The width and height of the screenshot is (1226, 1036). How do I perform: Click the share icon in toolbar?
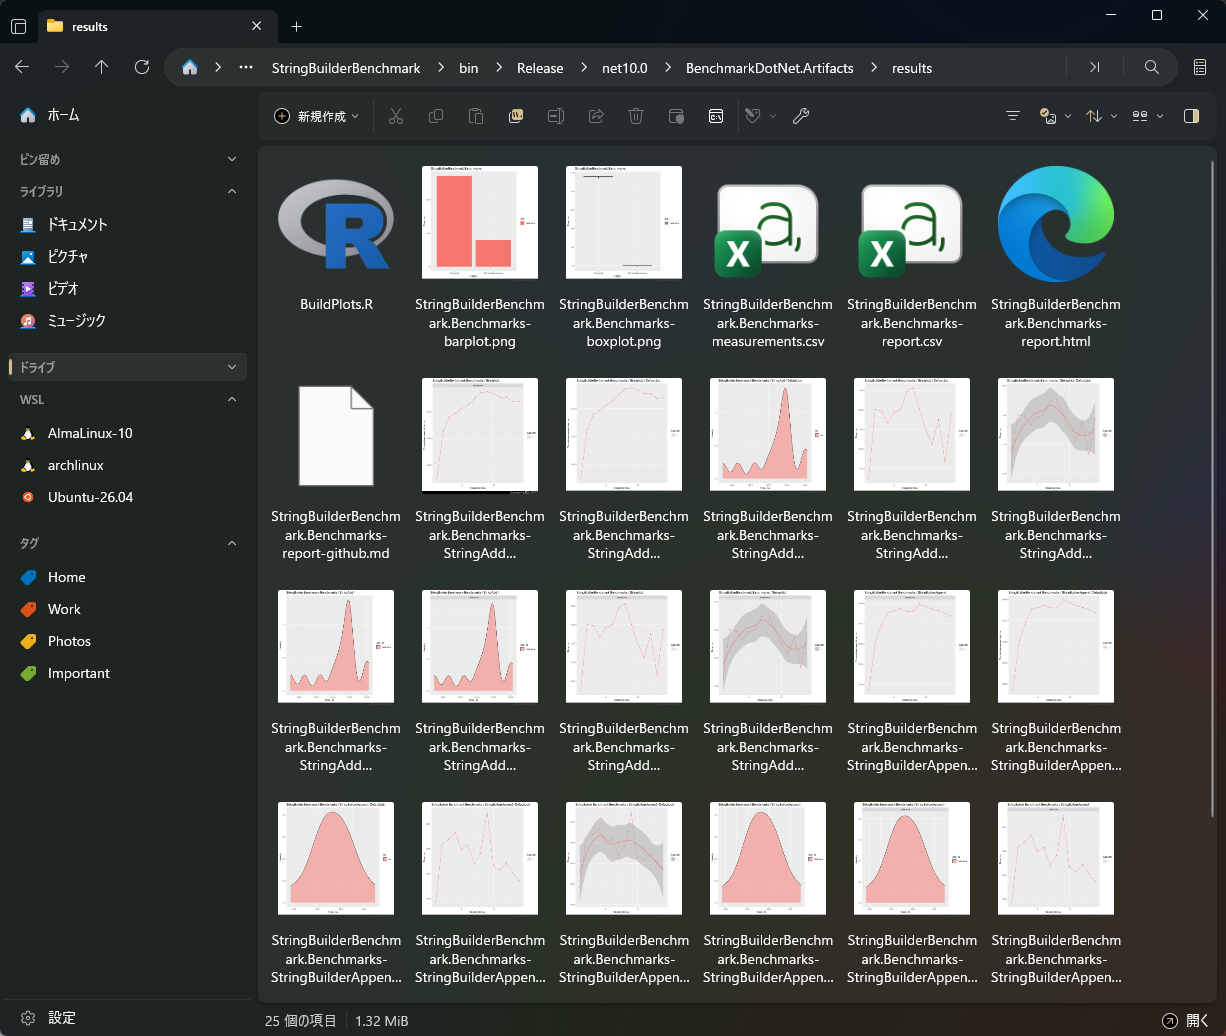596,116
